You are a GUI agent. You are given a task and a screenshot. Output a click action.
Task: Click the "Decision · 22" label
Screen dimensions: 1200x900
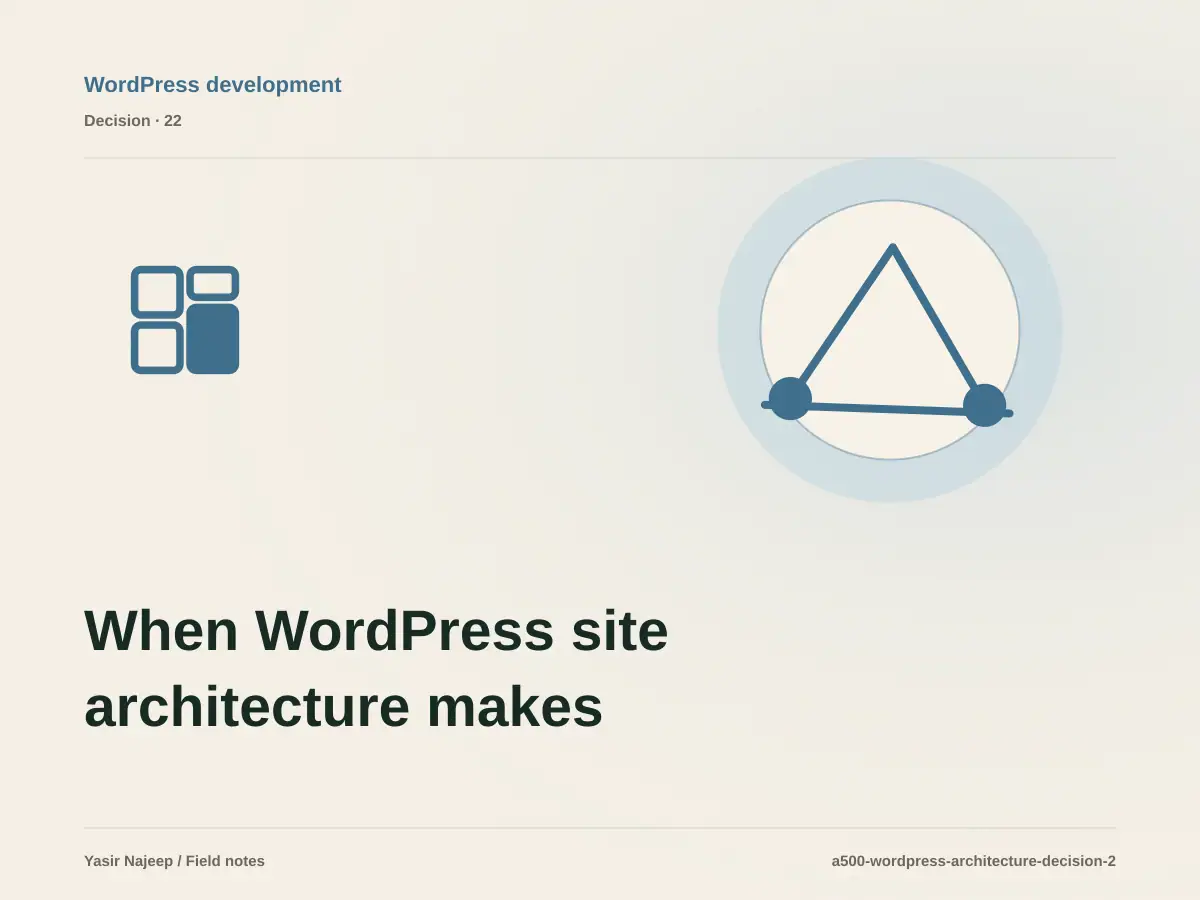133,121
